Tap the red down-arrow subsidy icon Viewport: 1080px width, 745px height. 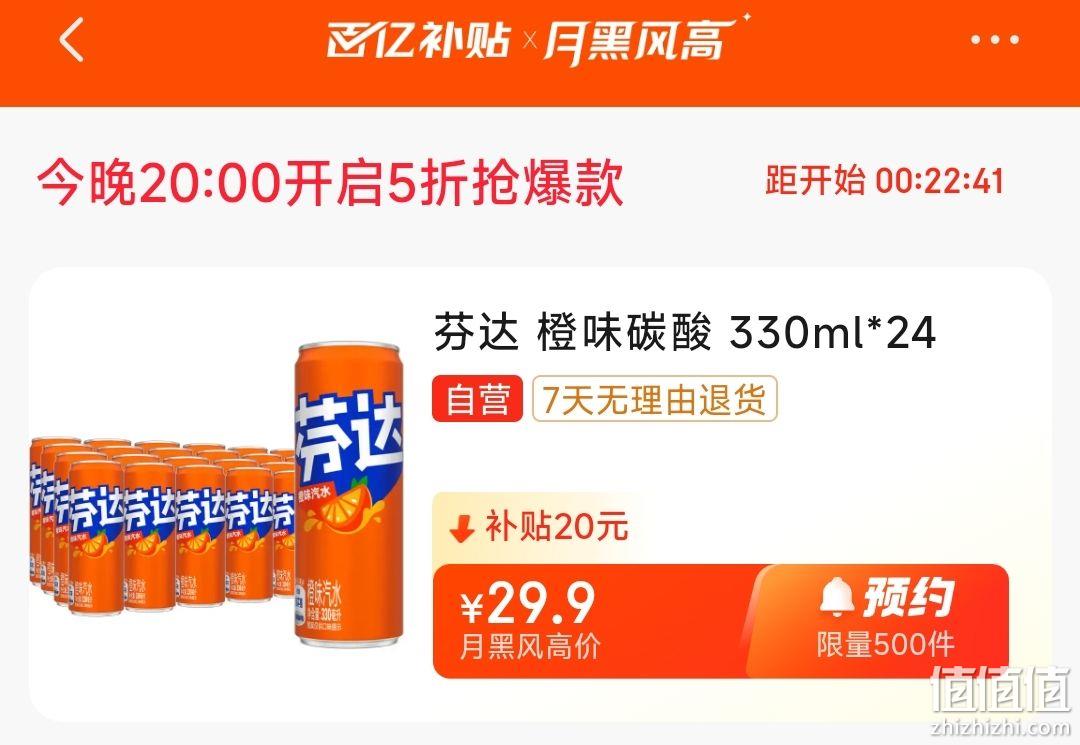[461, 529]
